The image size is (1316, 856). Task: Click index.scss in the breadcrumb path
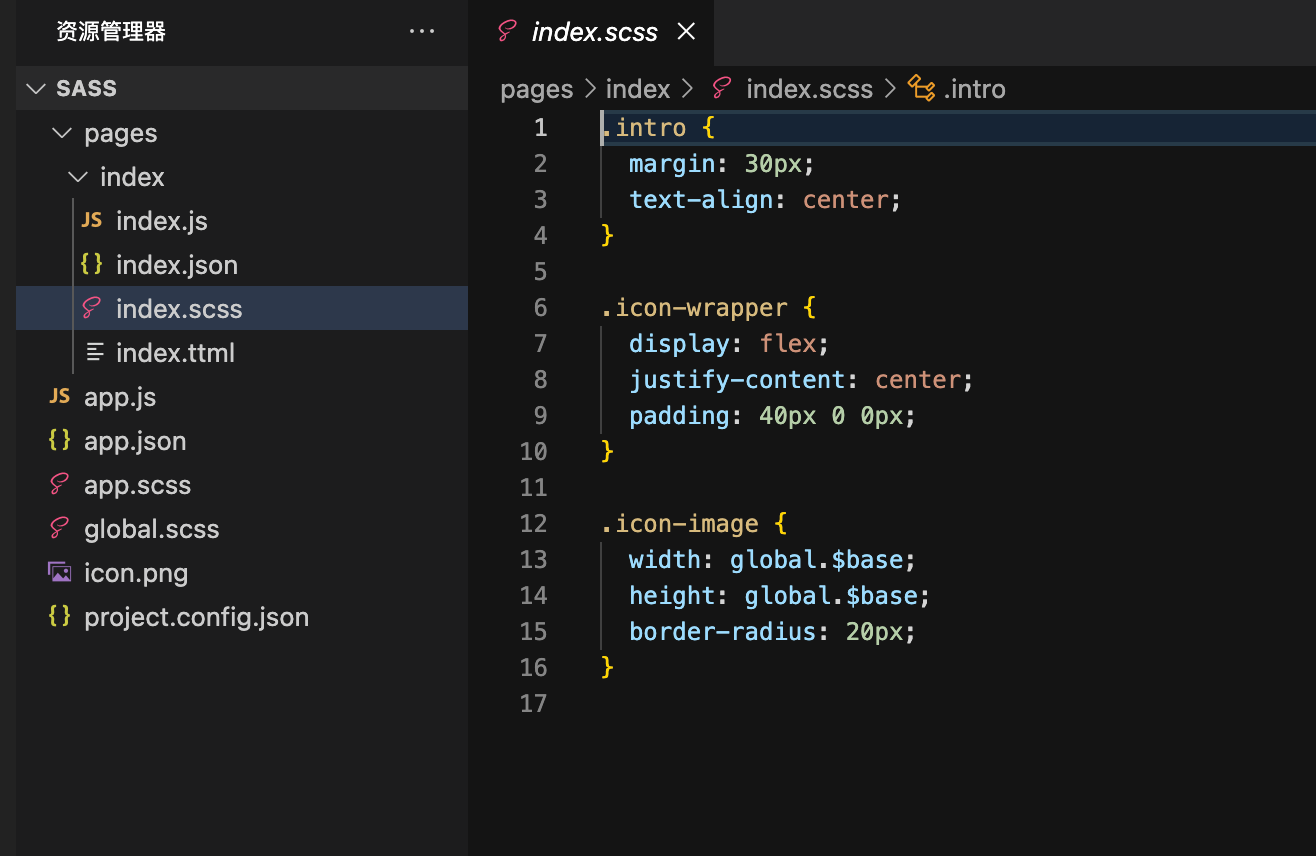tap(809, 89)
